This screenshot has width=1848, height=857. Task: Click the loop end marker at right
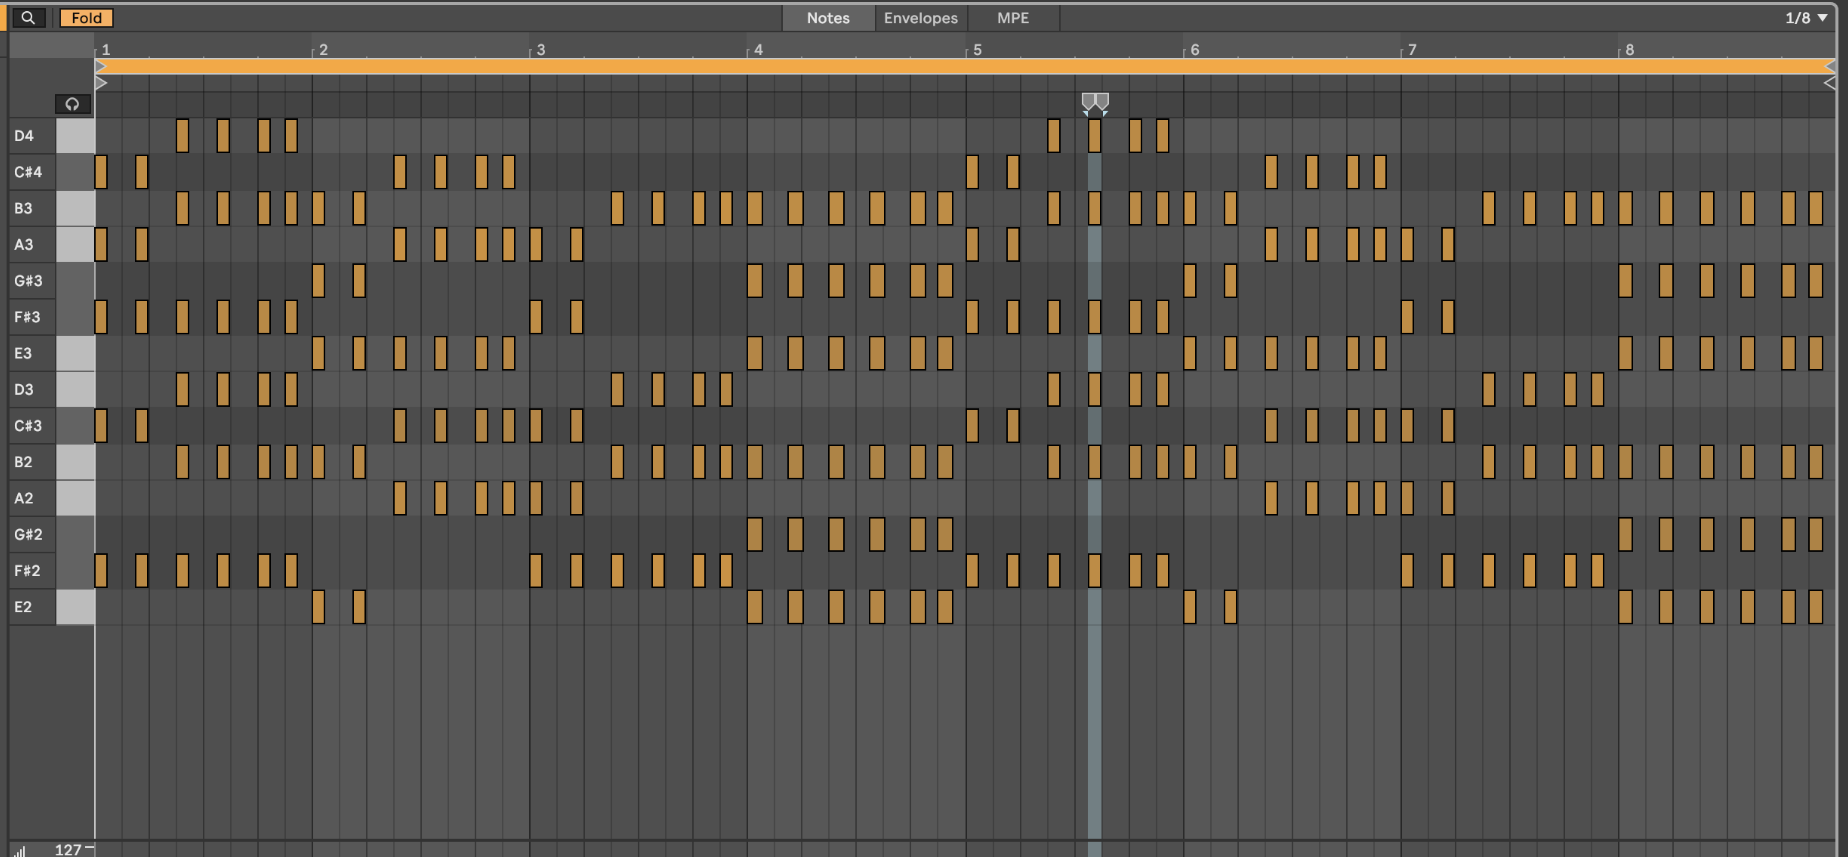1829,66
